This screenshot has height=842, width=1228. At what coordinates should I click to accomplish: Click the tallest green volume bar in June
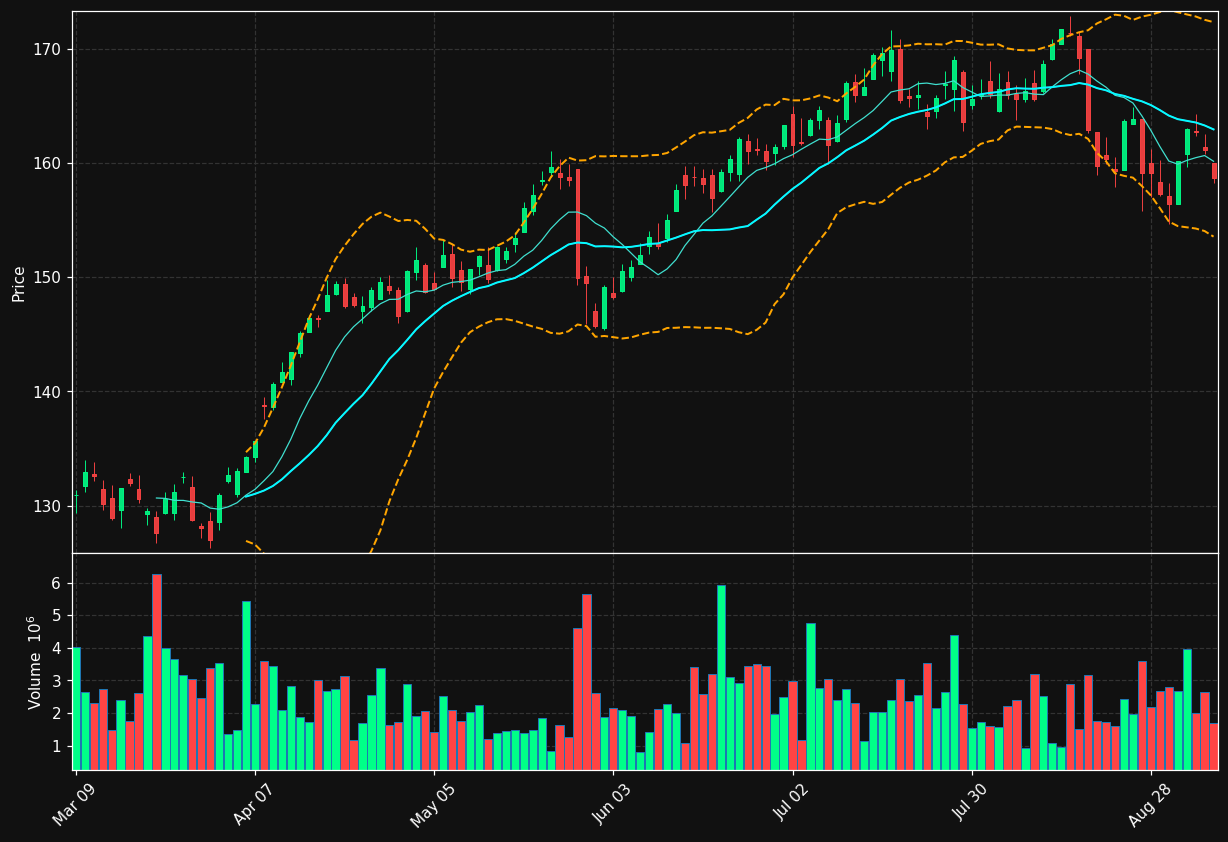721,677
